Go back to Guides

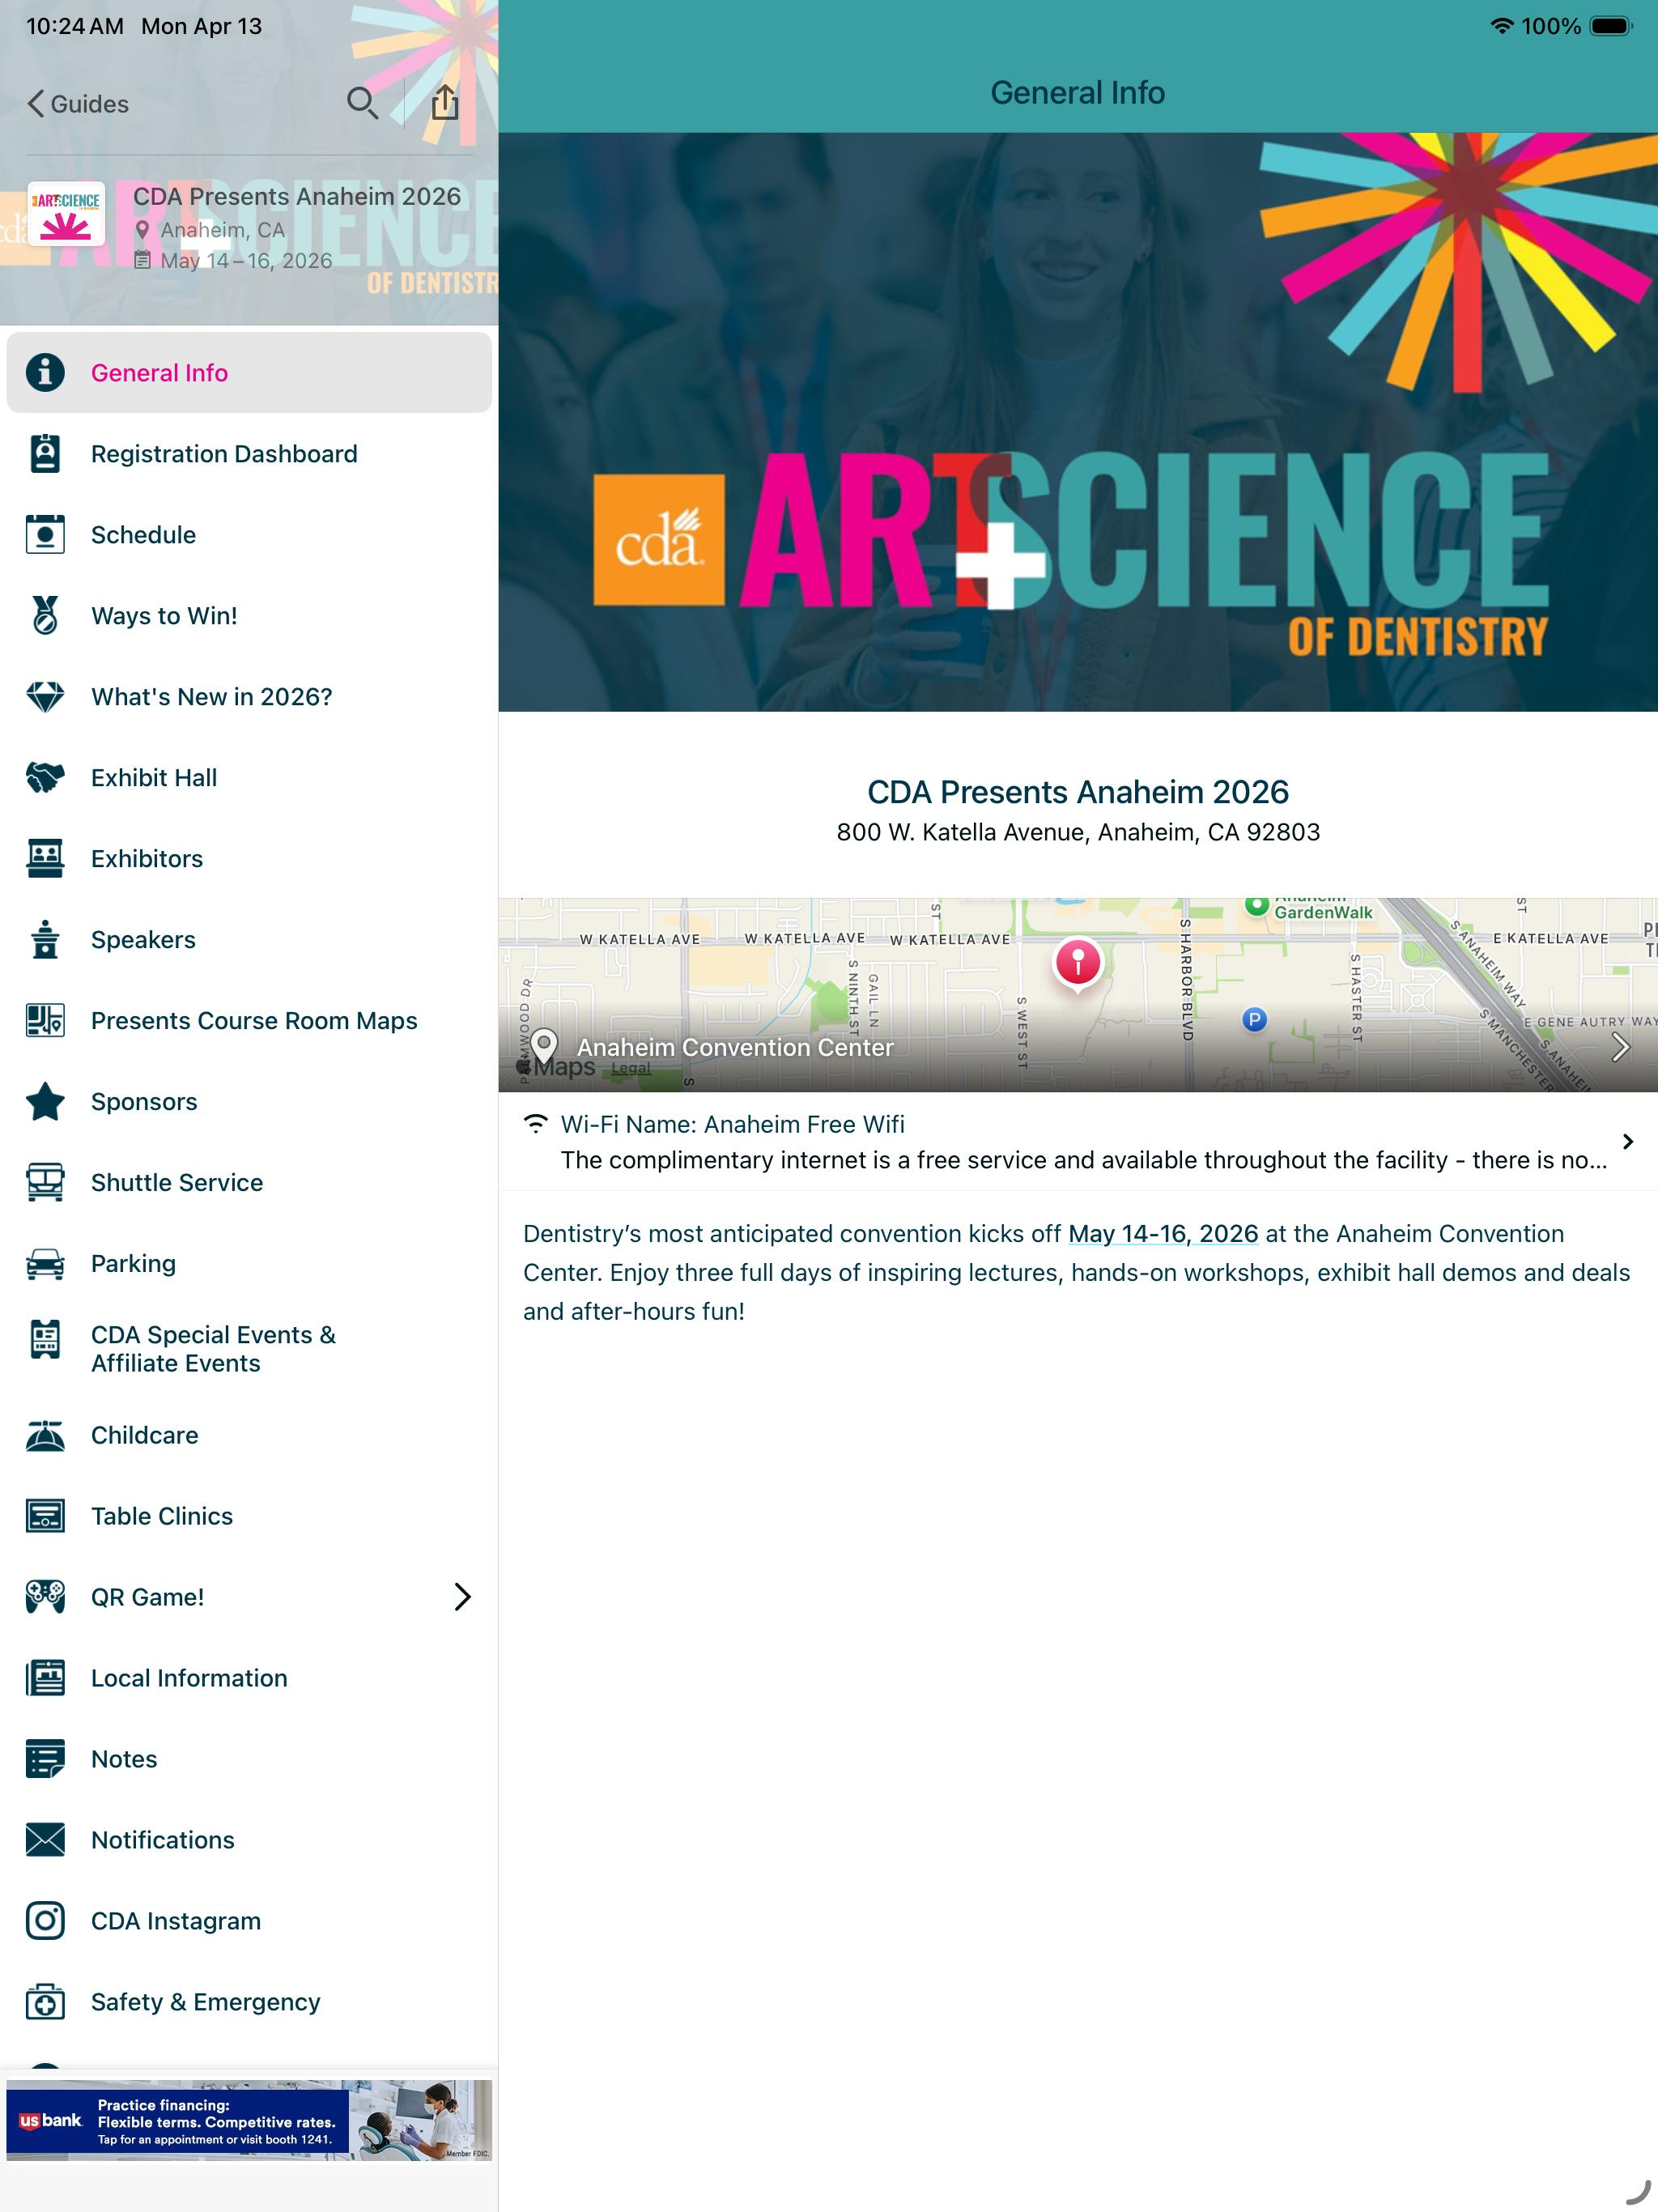point(78,103)
